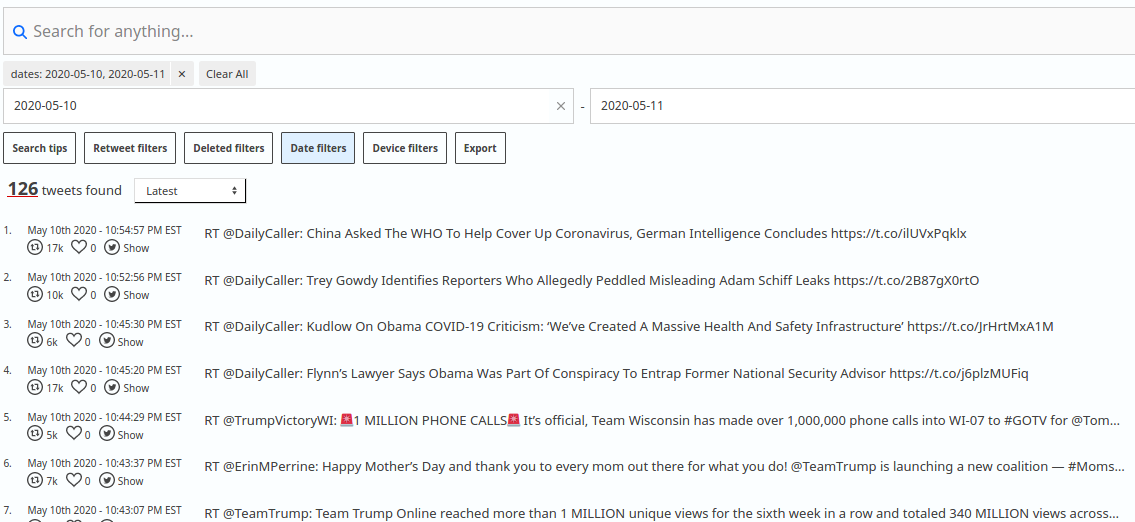
Task: Show the TrumpVictoryWI tweet on Twitter
Action: 122,434
